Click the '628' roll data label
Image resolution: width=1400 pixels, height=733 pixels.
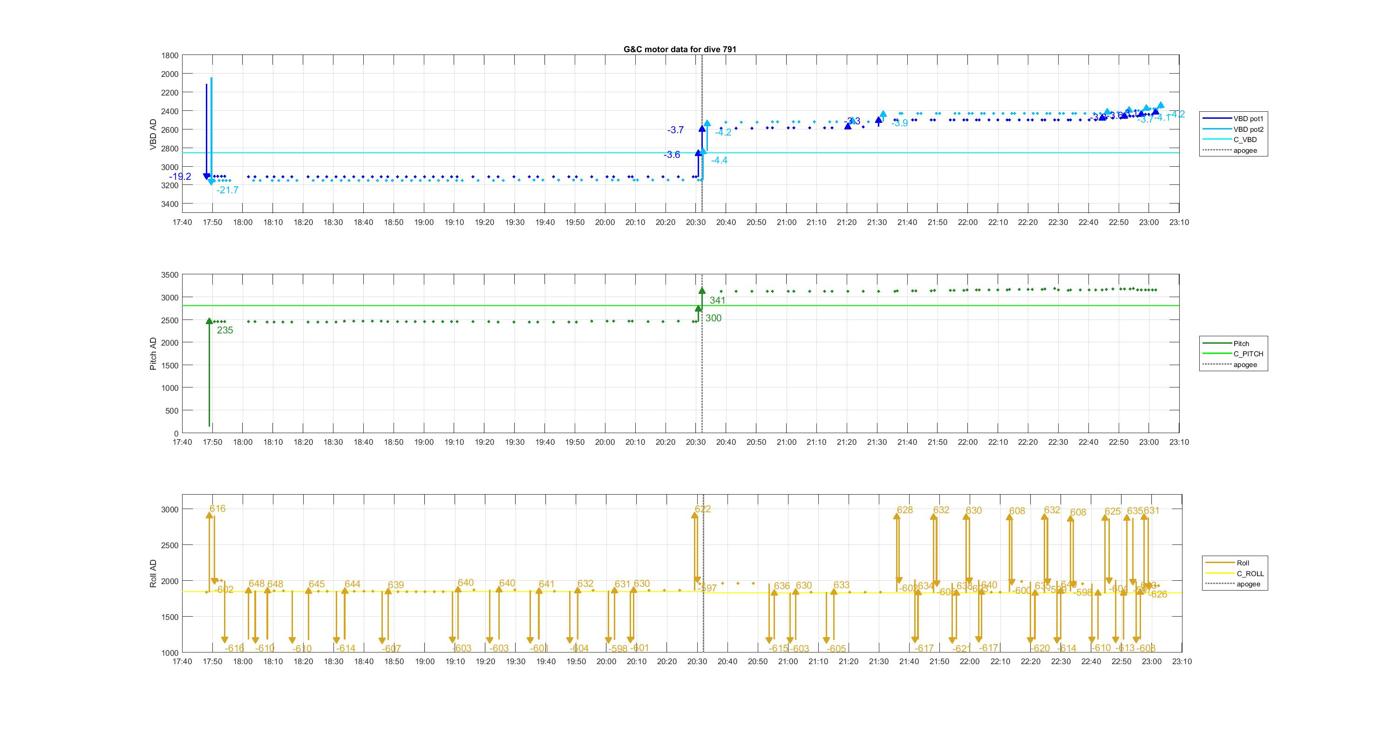pyautogui.click(x=905, y=510)
